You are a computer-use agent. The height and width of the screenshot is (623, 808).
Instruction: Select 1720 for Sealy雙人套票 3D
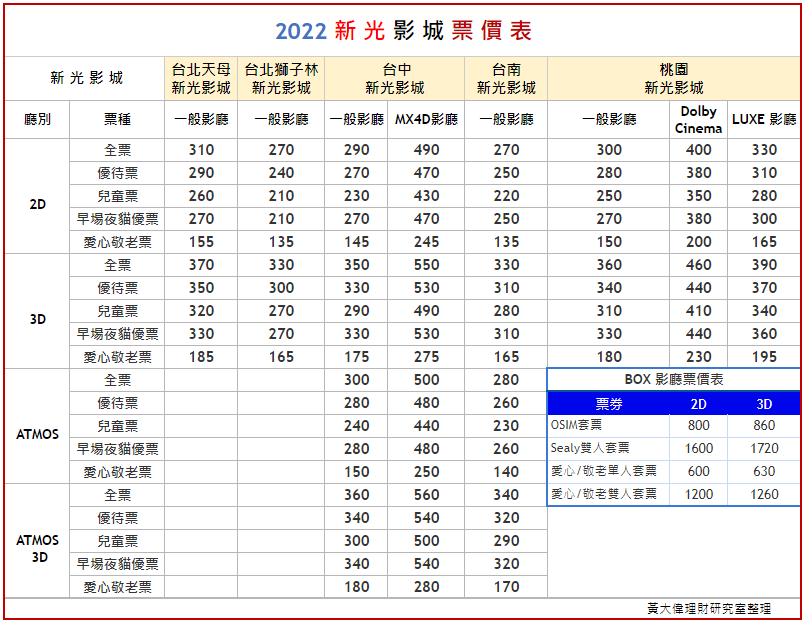point(764,448)
